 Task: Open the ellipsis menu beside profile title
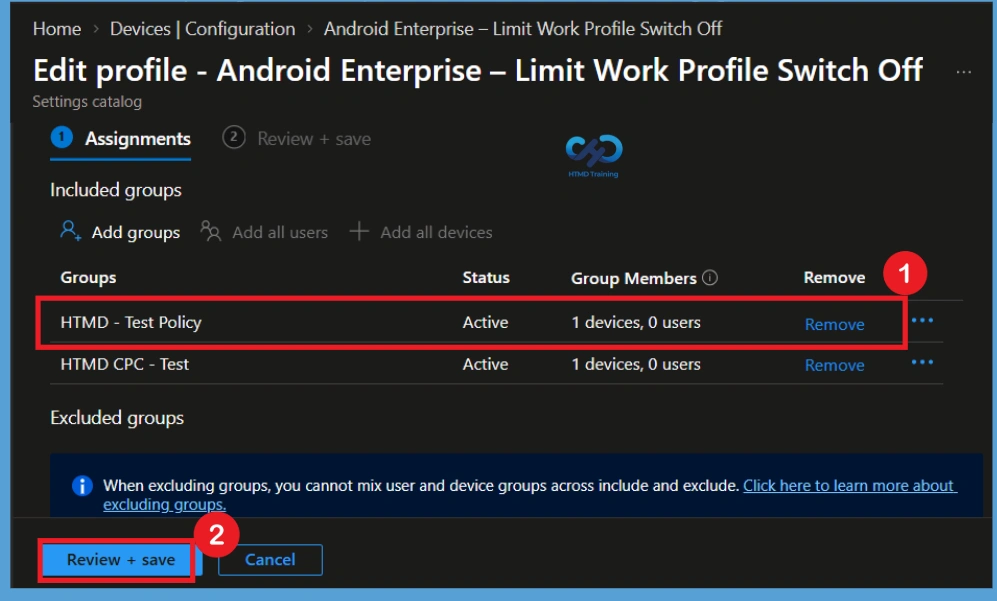point(963,73)
